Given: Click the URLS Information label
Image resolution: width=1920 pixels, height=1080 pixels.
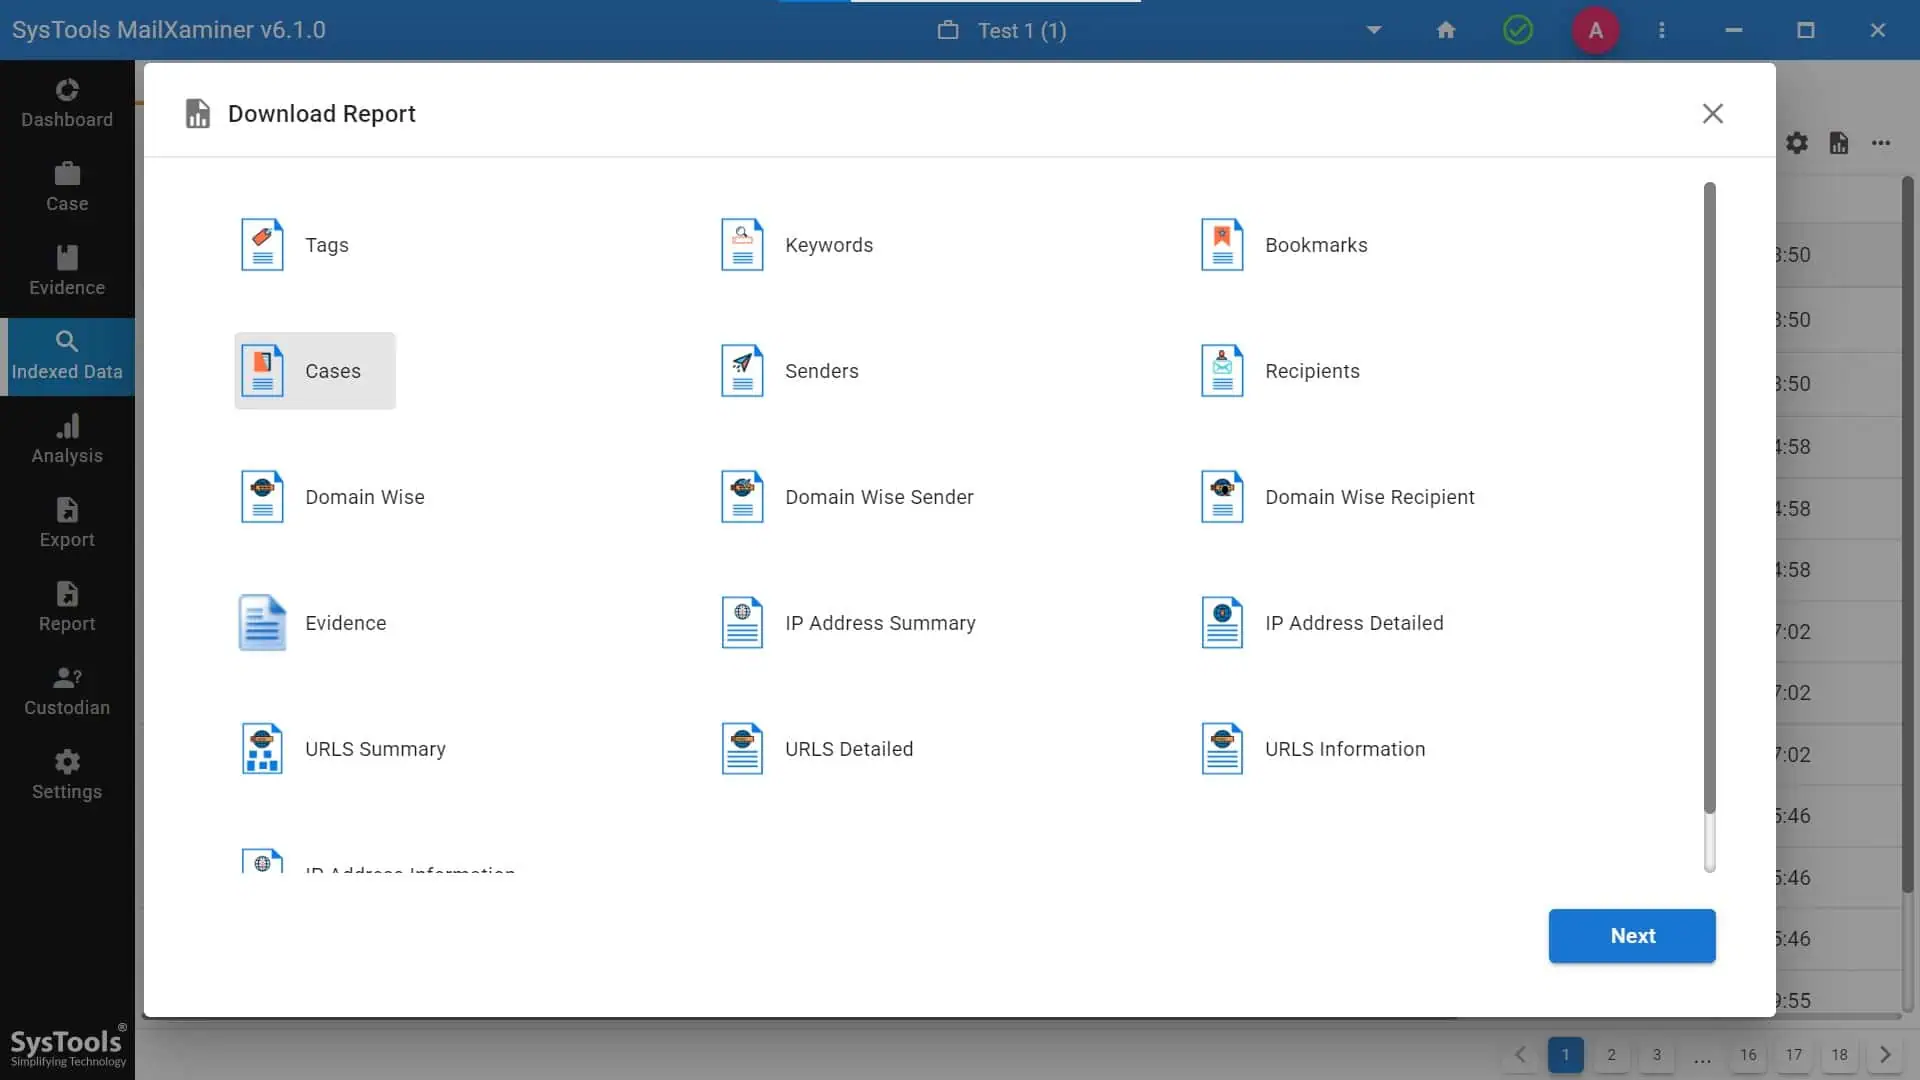Looking at the screenshot, I should click(x=1345, y=749).
